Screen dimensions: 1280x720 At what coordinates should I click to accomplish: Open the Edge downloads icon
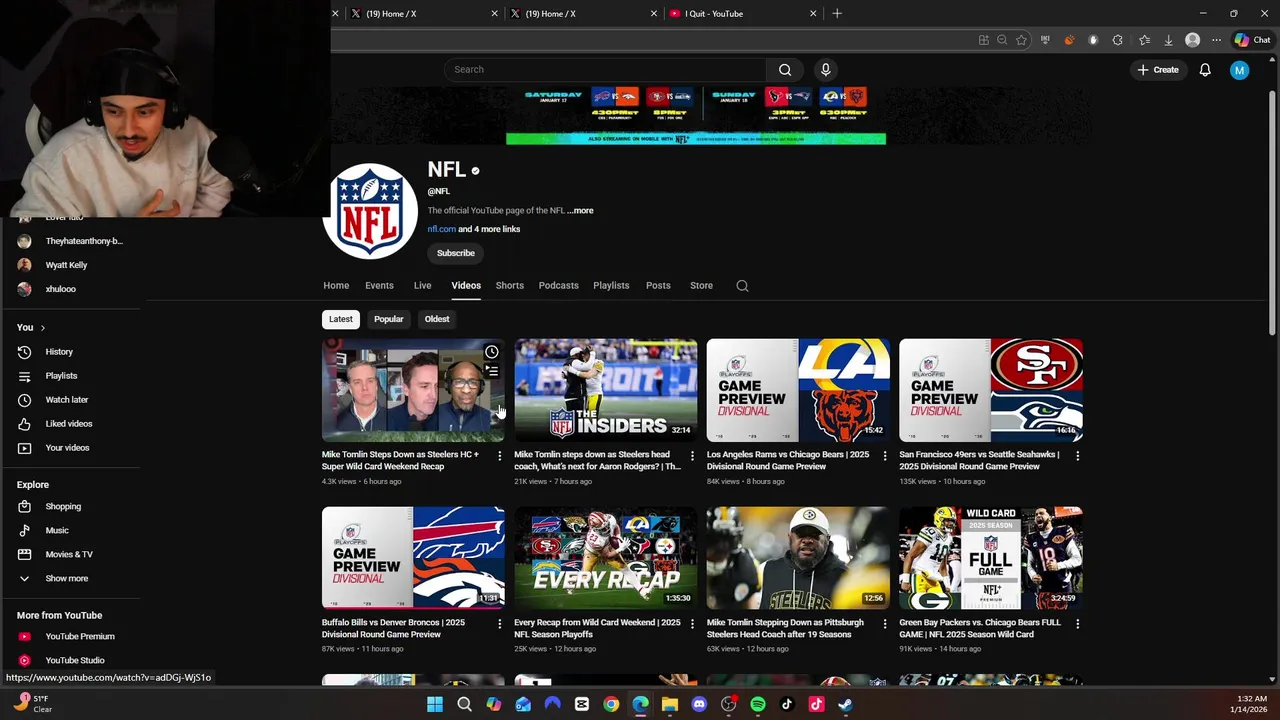1168,40
